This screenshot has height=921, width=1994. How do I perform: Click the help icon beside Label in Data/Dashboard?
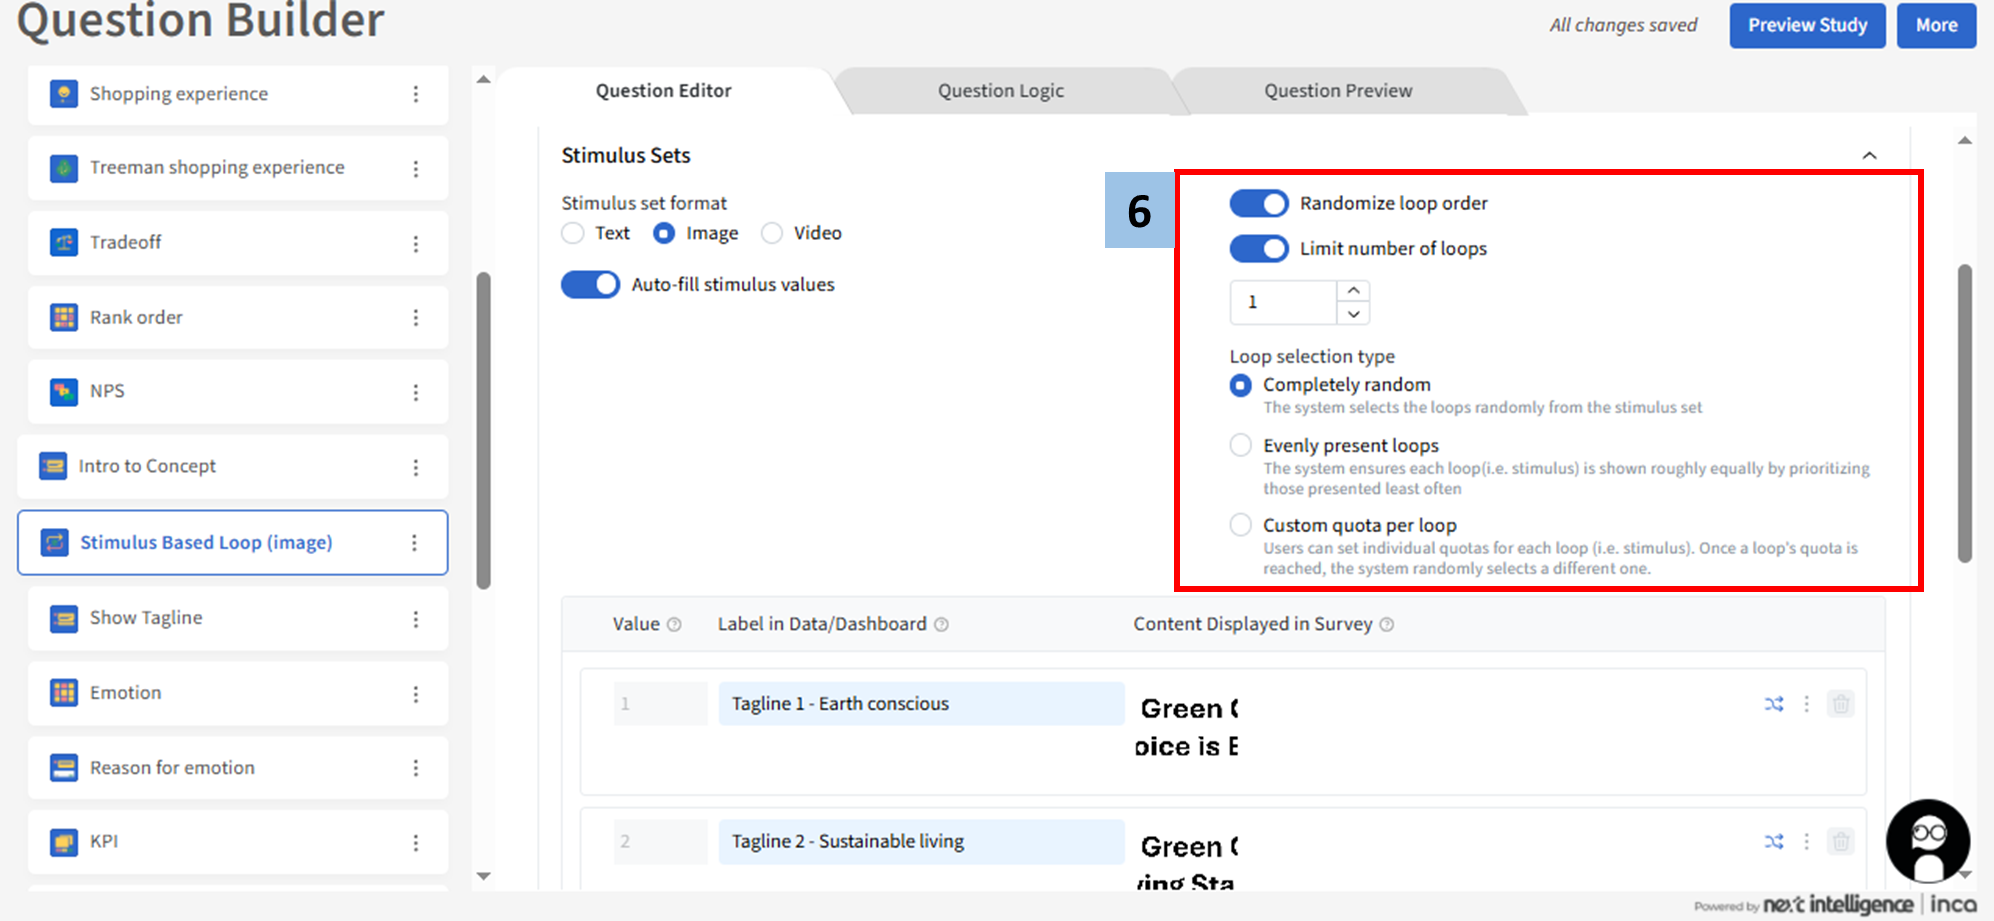click(941, 625)
